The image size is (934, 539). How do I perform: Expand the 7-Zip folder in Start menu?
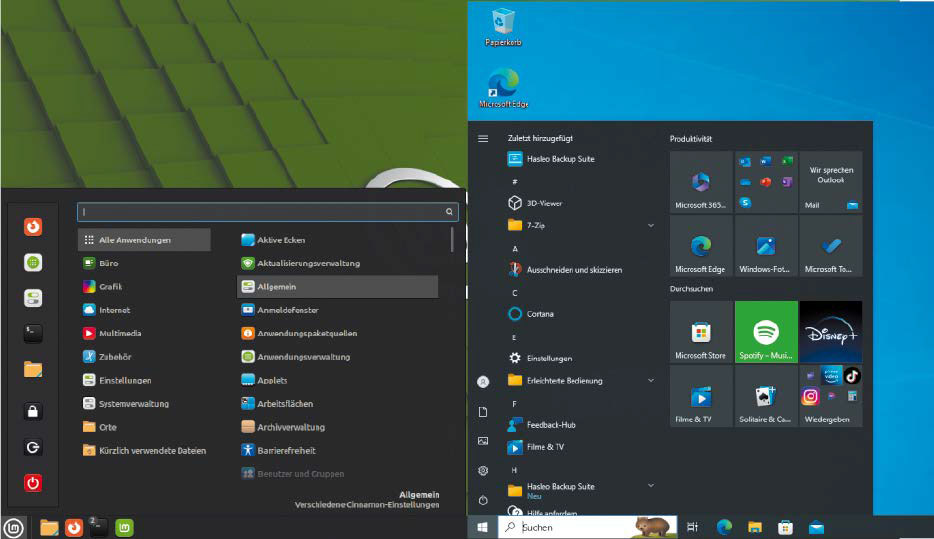click(x=651, y=225)
